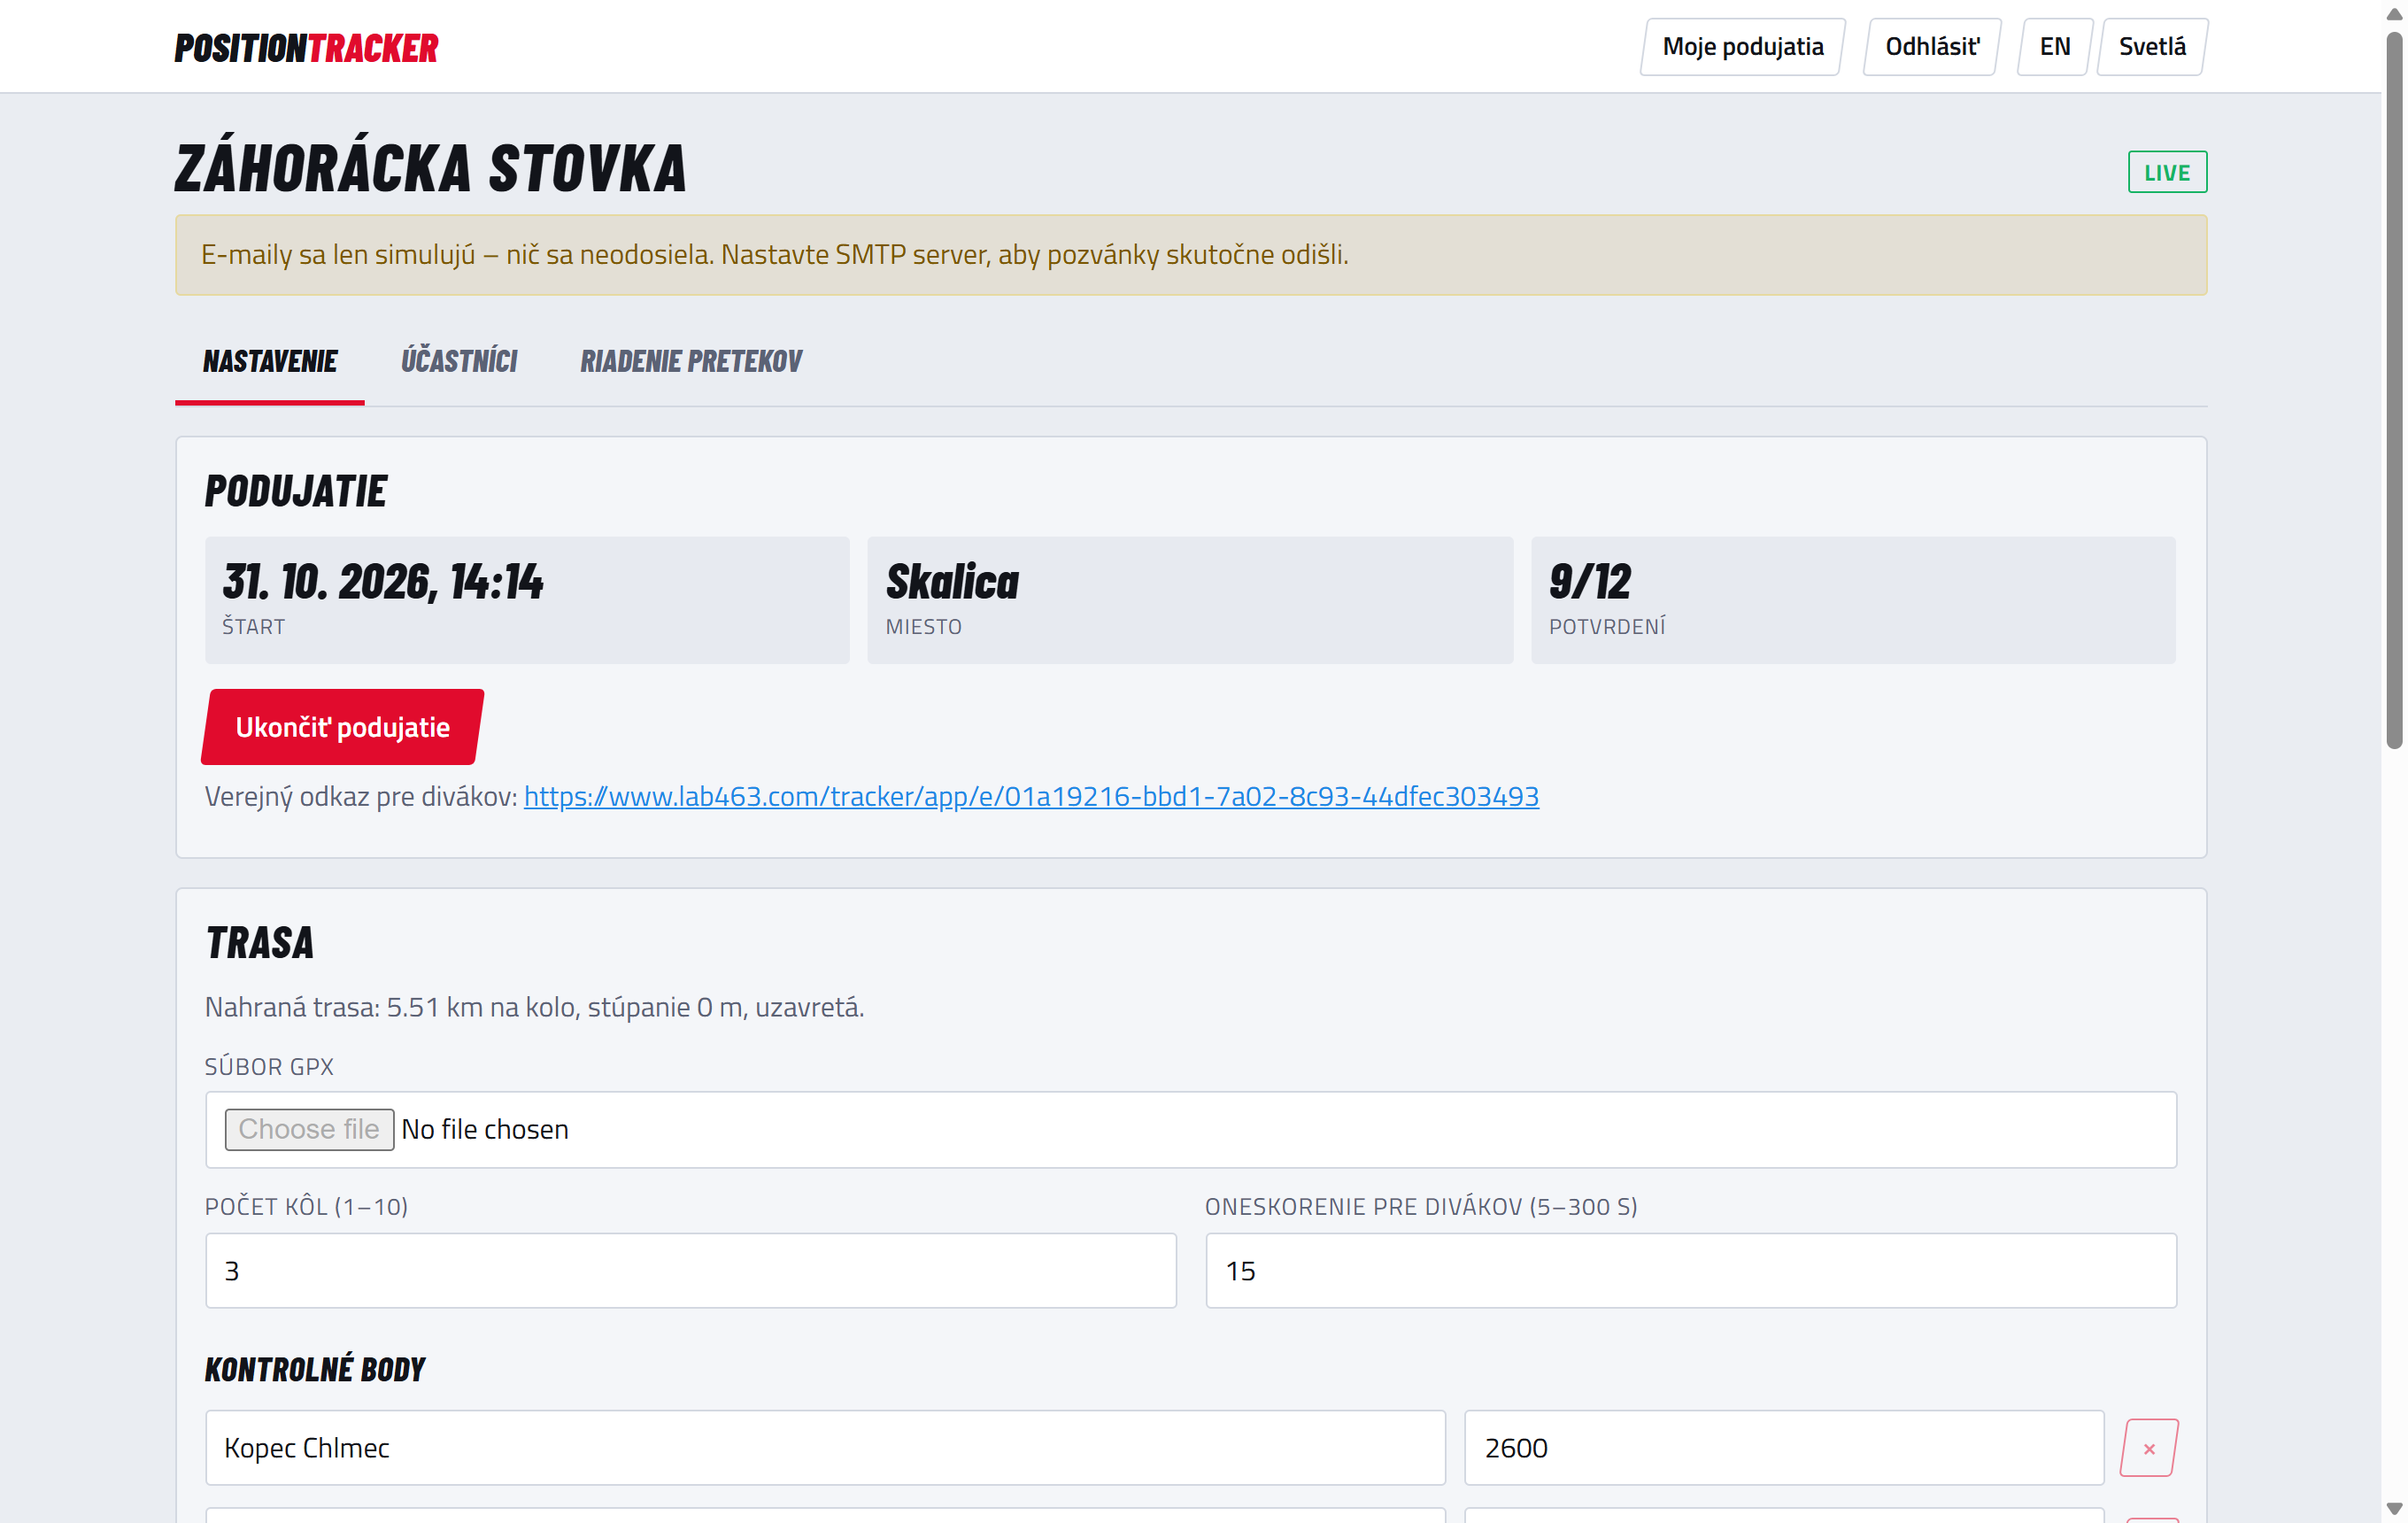Screen dimensions: 2408x1523
Task: Switch to the Účastníci tab
Action: click(459, 361)
